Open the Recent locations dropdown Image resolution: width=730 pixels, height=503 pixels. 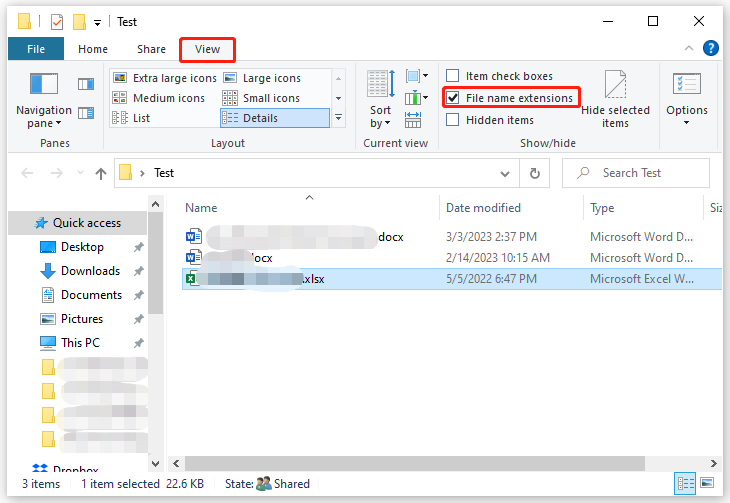[x=80, y=173]
